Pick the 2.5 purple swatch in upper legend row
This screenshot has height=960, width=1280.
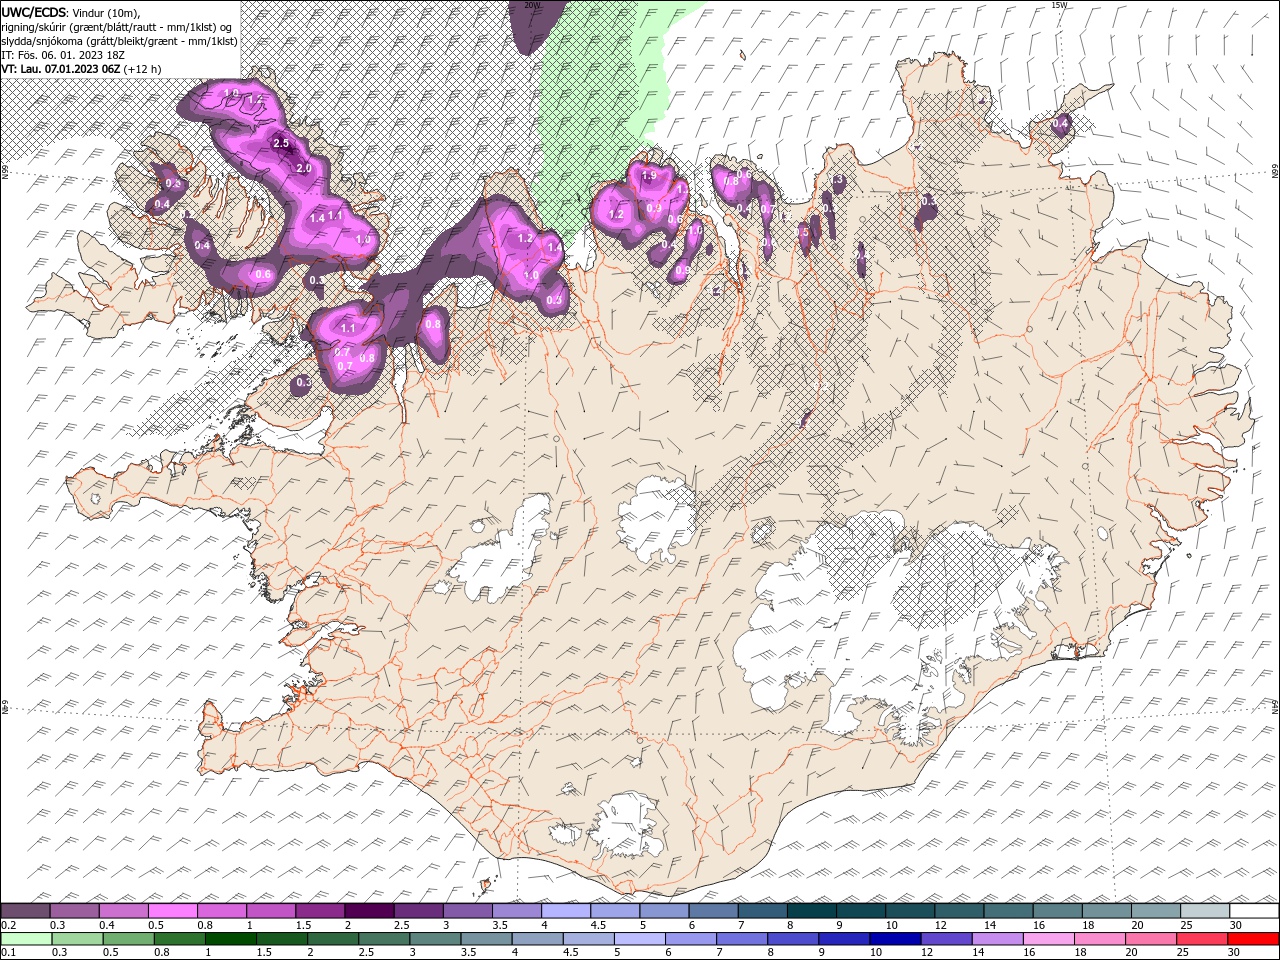click(419, 911)
